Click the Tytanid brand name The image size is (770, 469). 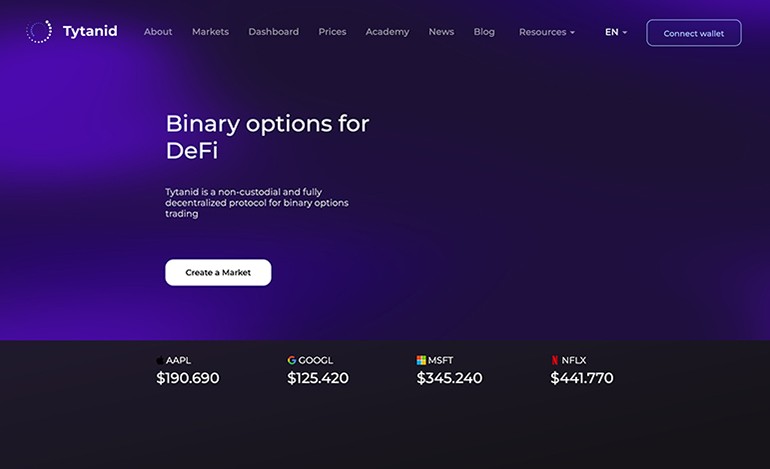tap(90, 31)
